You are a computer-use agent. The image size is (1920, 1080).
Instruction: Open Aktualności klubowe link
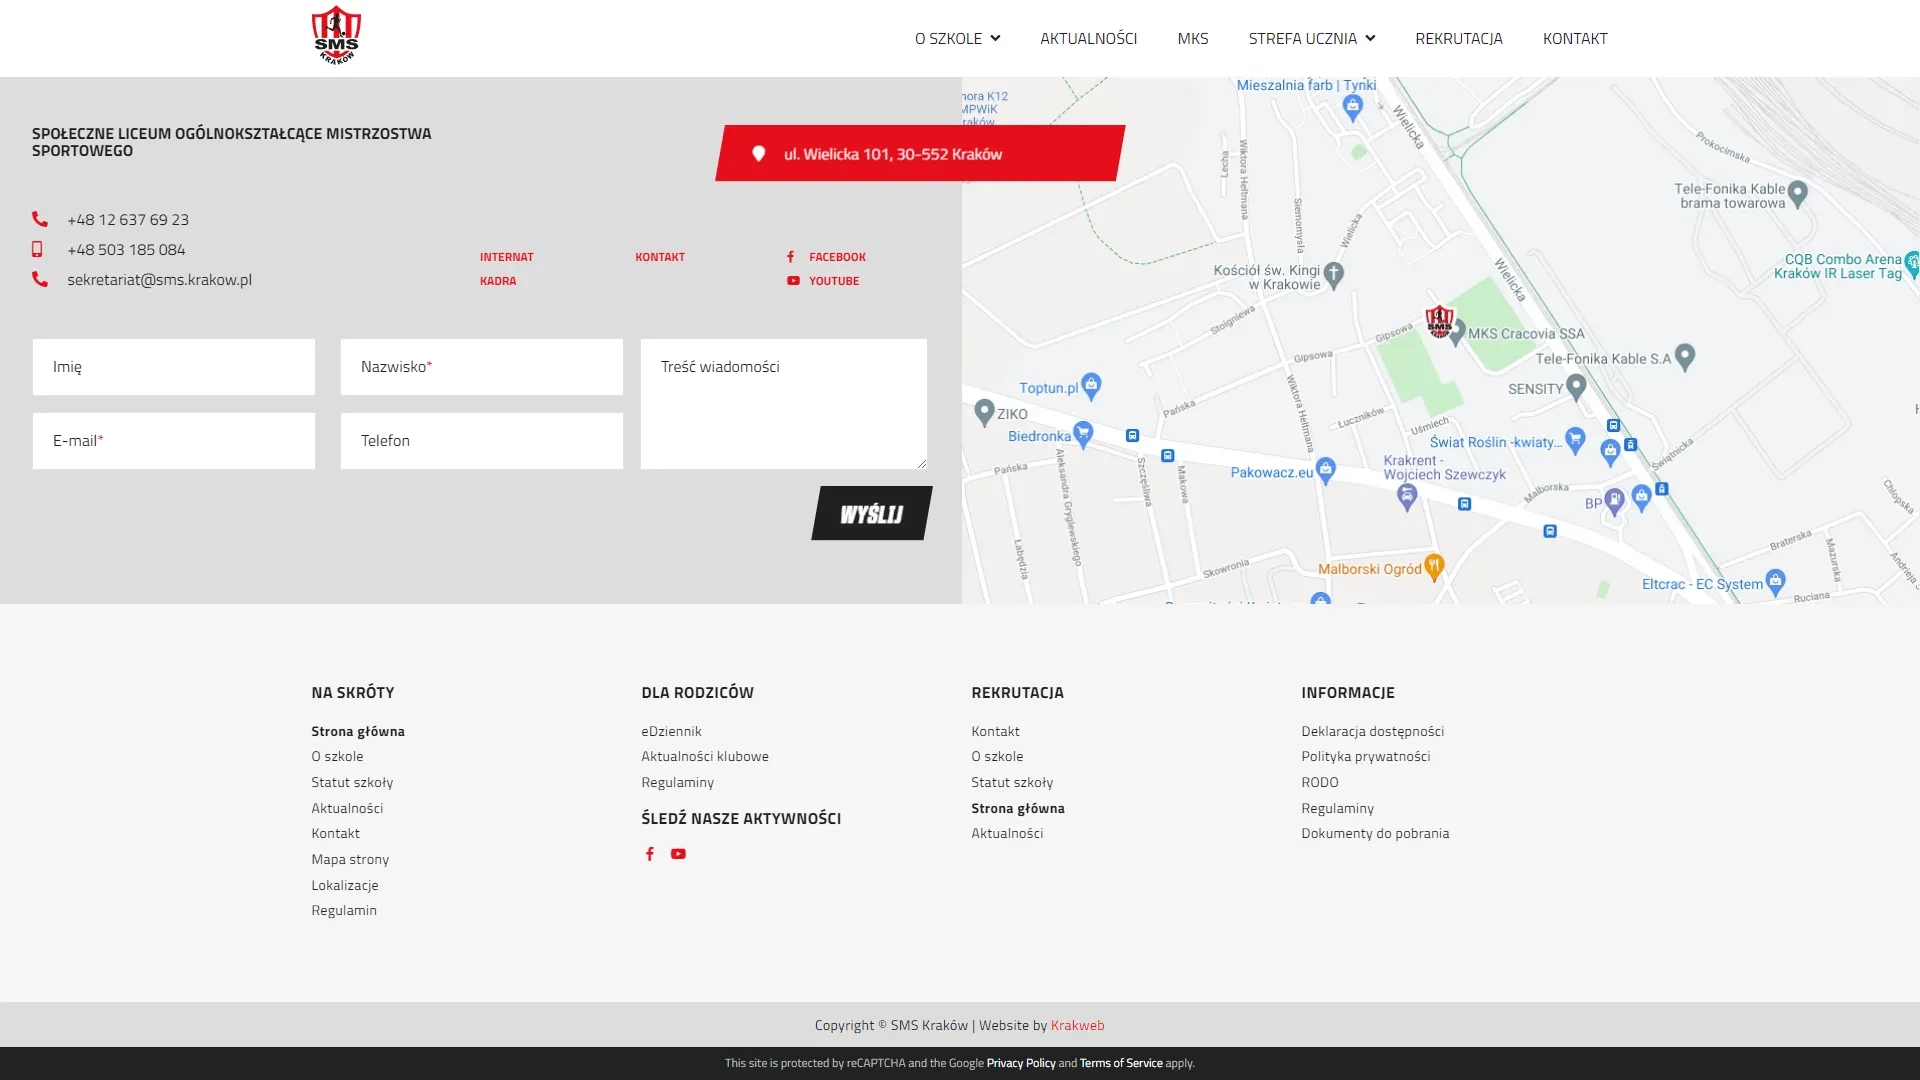pyautogui.click(x=705, y=756)
